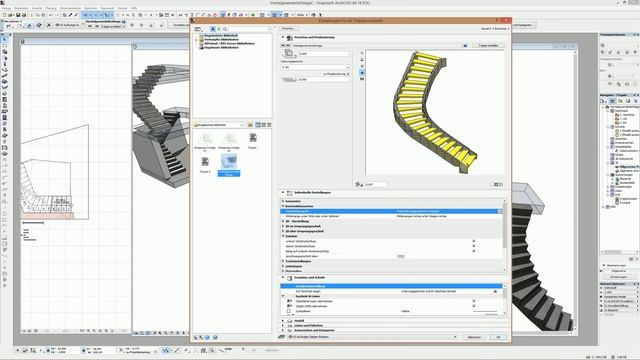Open the Bearbeiten menu
Image resolution: width=640 pixels, height=360 pixels.
(x=22, y=8)
